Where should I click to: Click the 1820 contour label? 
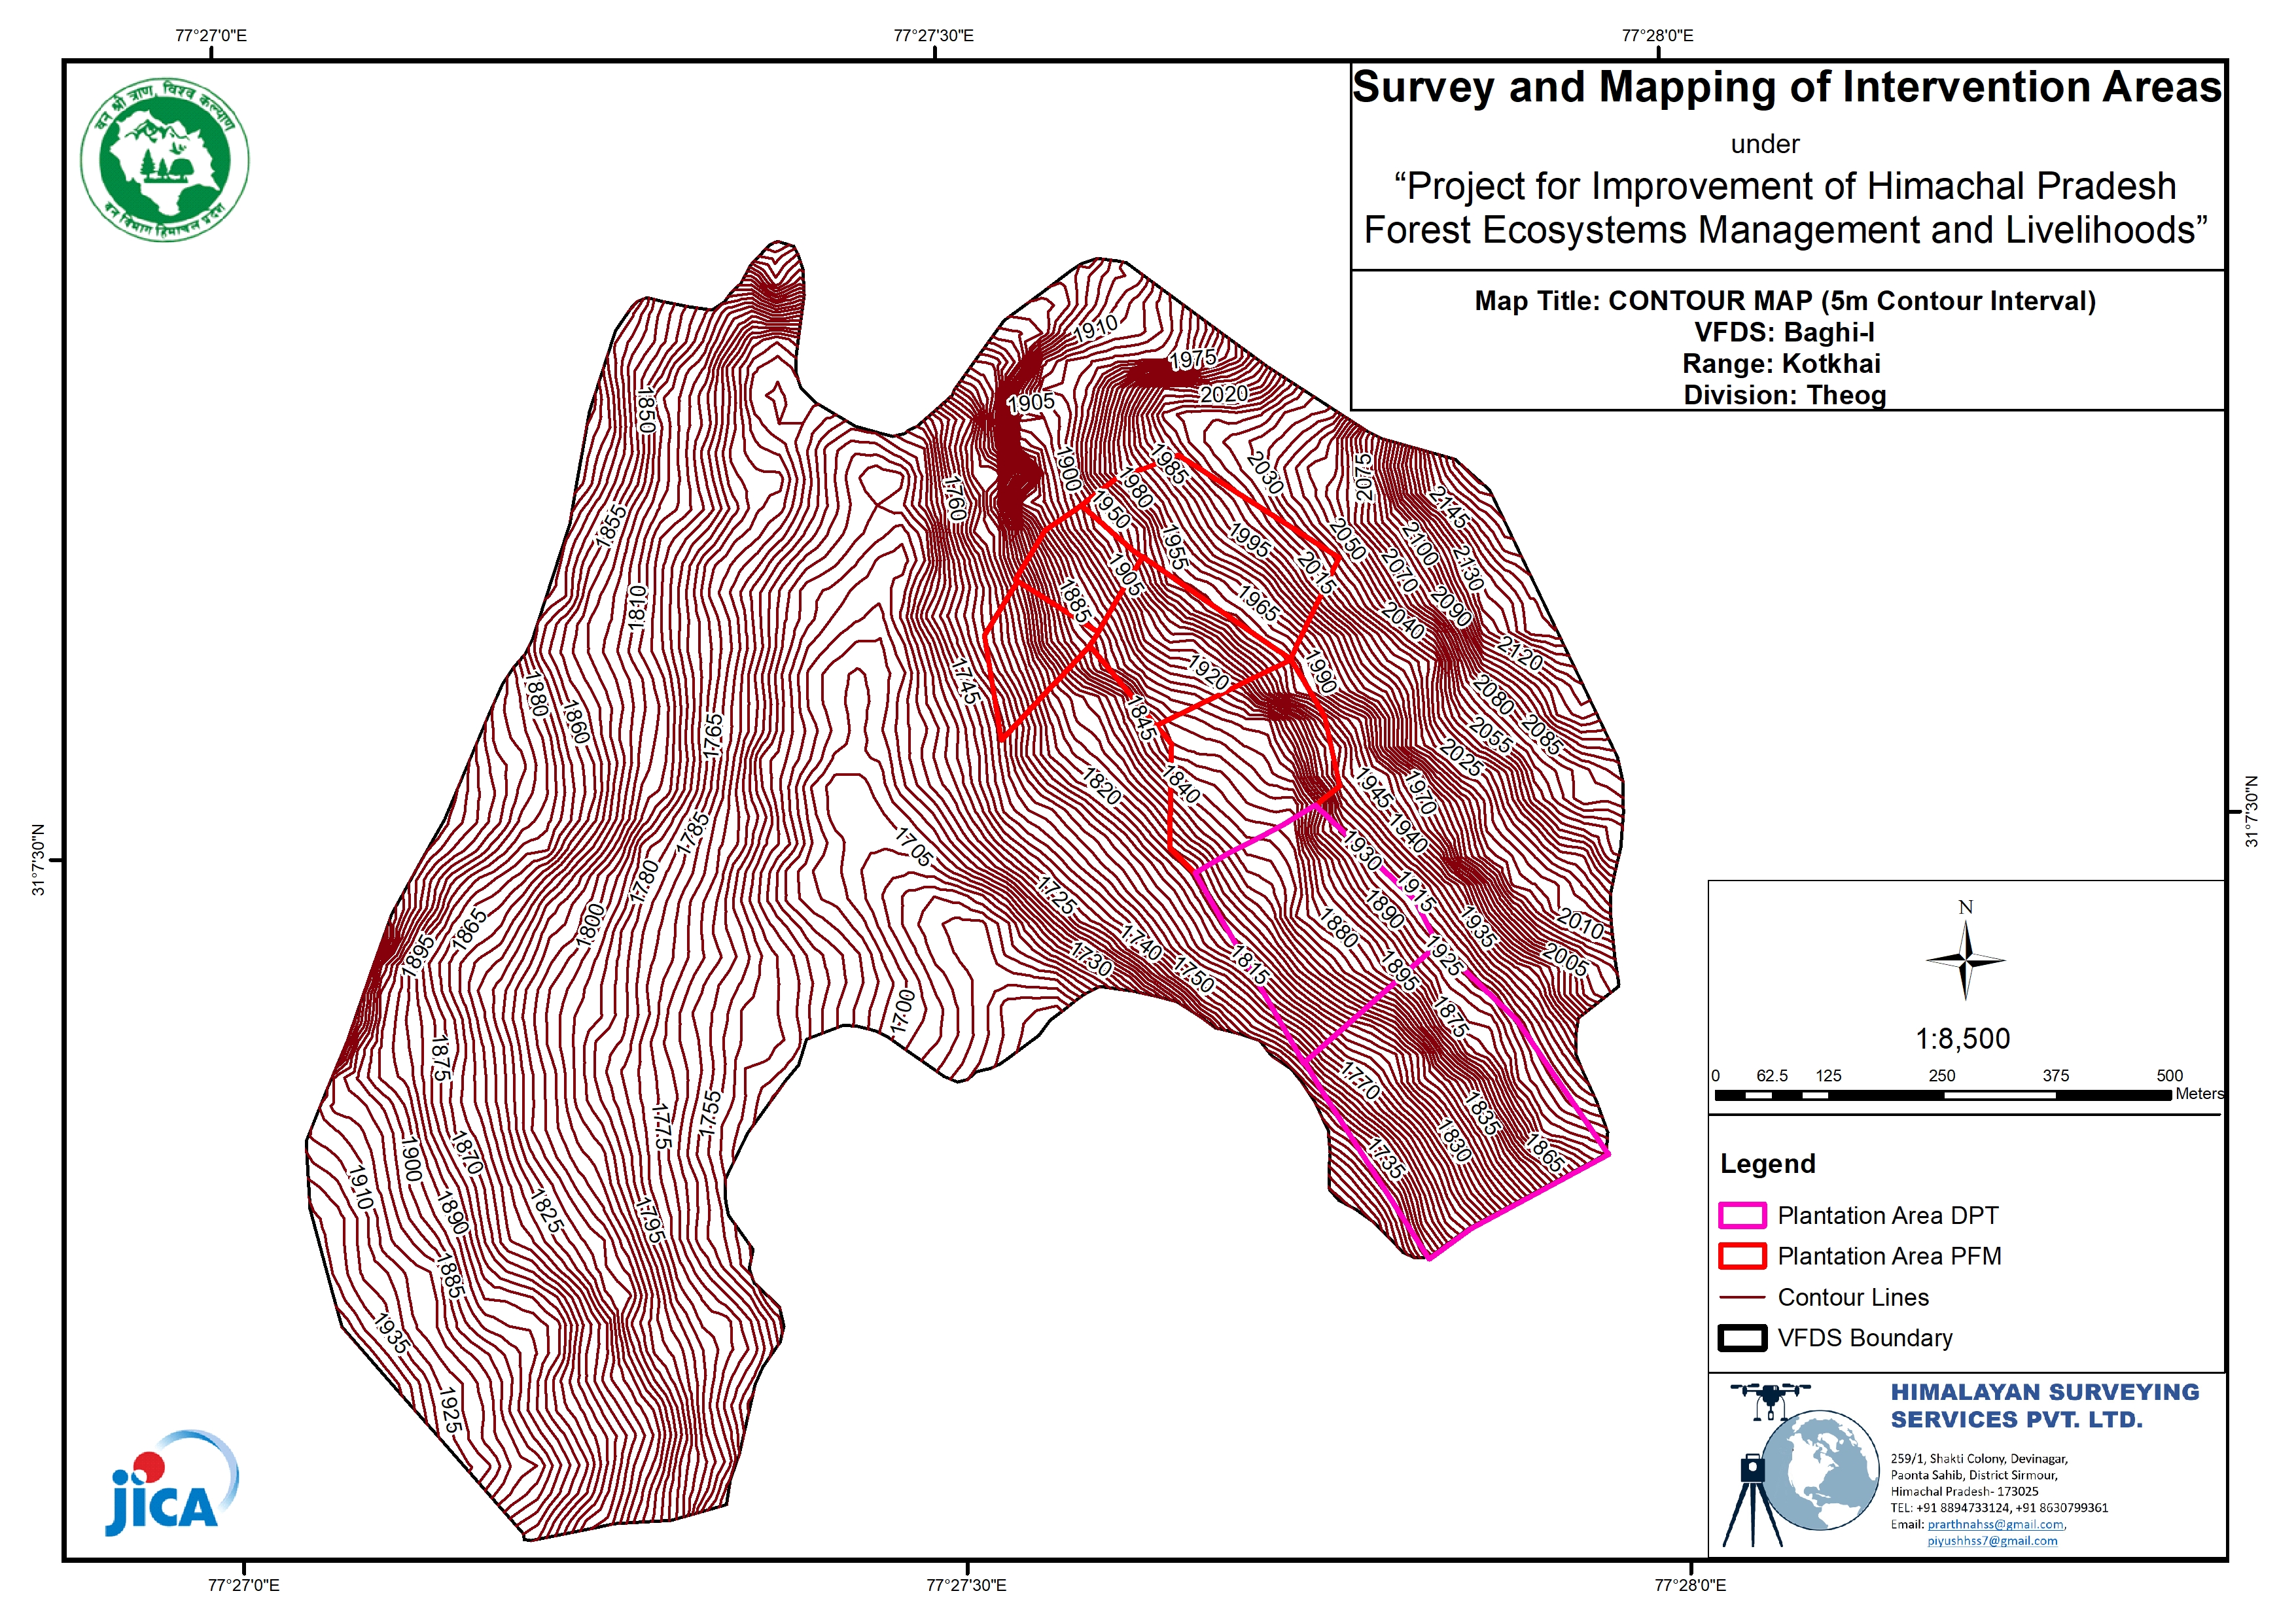tap(1101, 786)
